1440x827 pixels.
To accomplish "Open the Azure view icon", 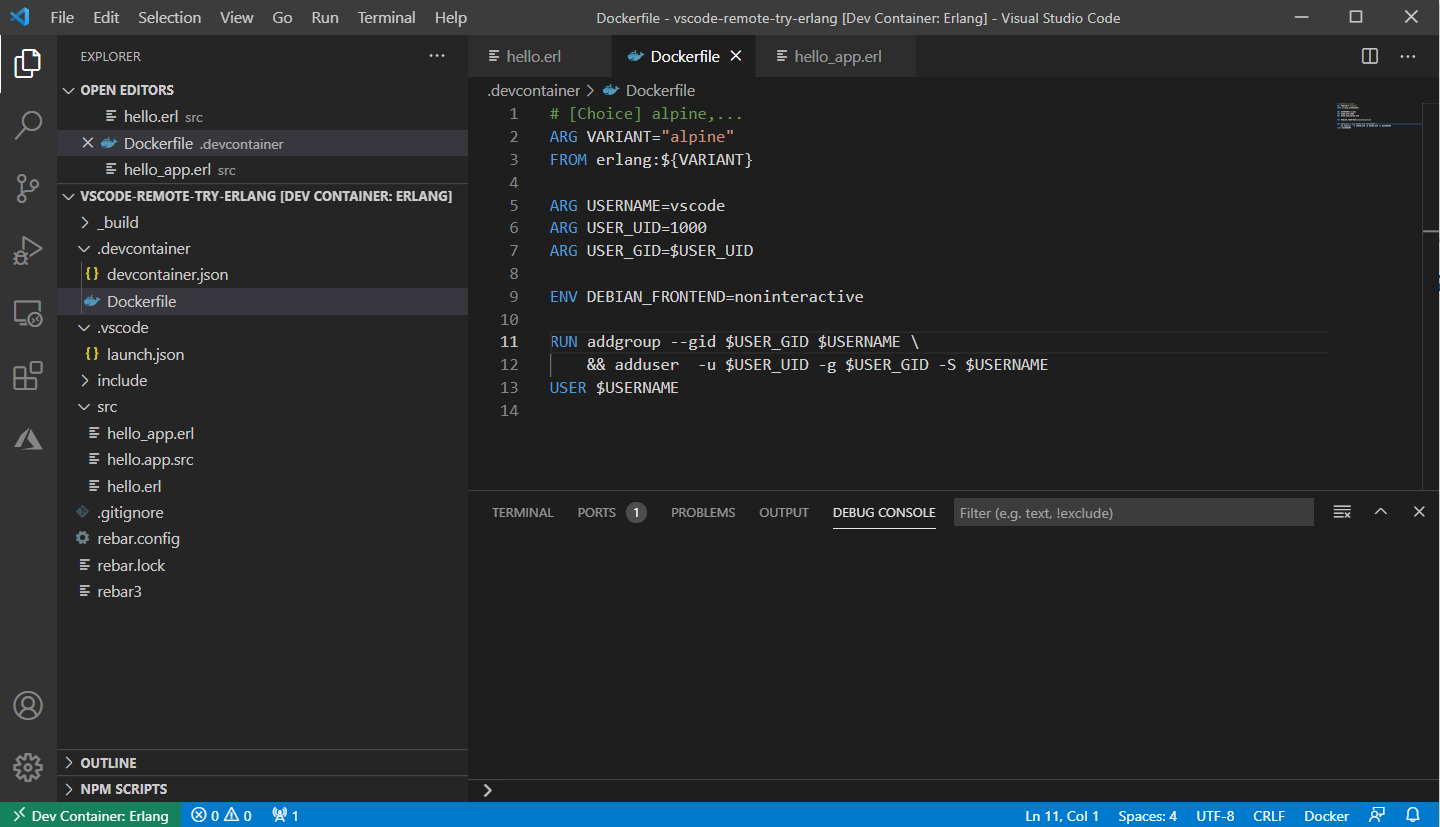I will click(x=28, y=438).
